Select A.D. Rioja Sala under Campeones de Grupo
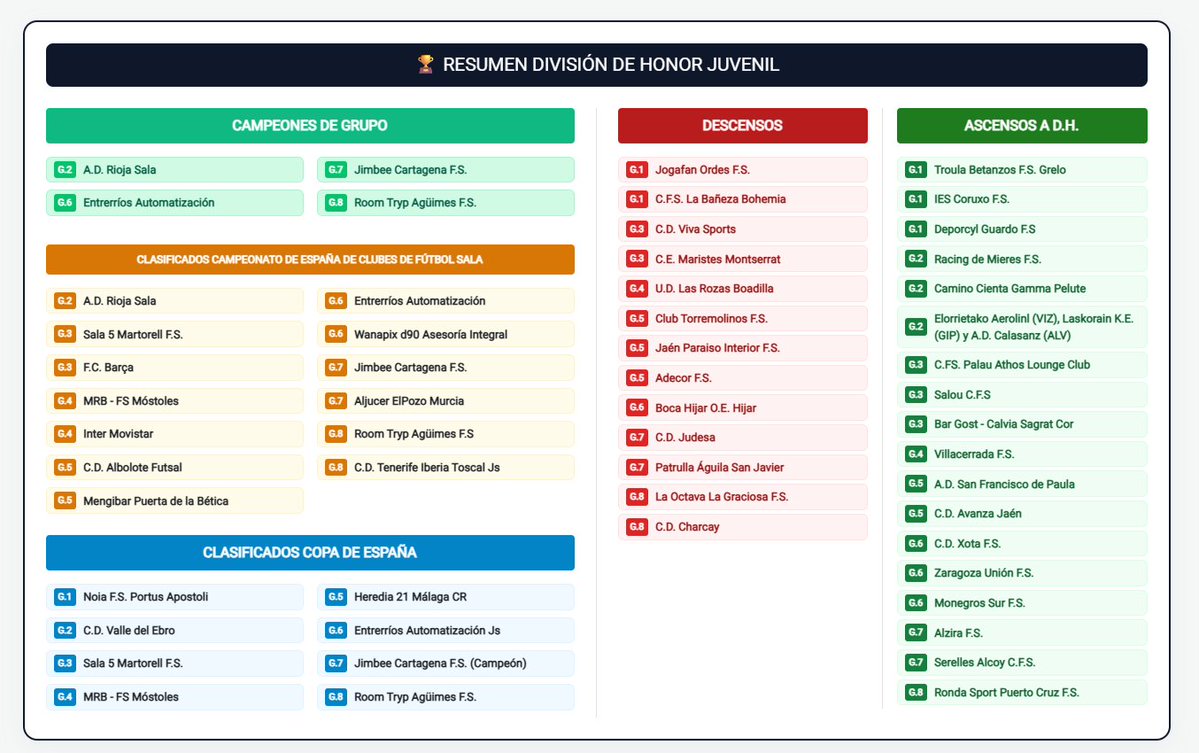The height and width of the screenshot is (753, 1199). tap(174, 170)
